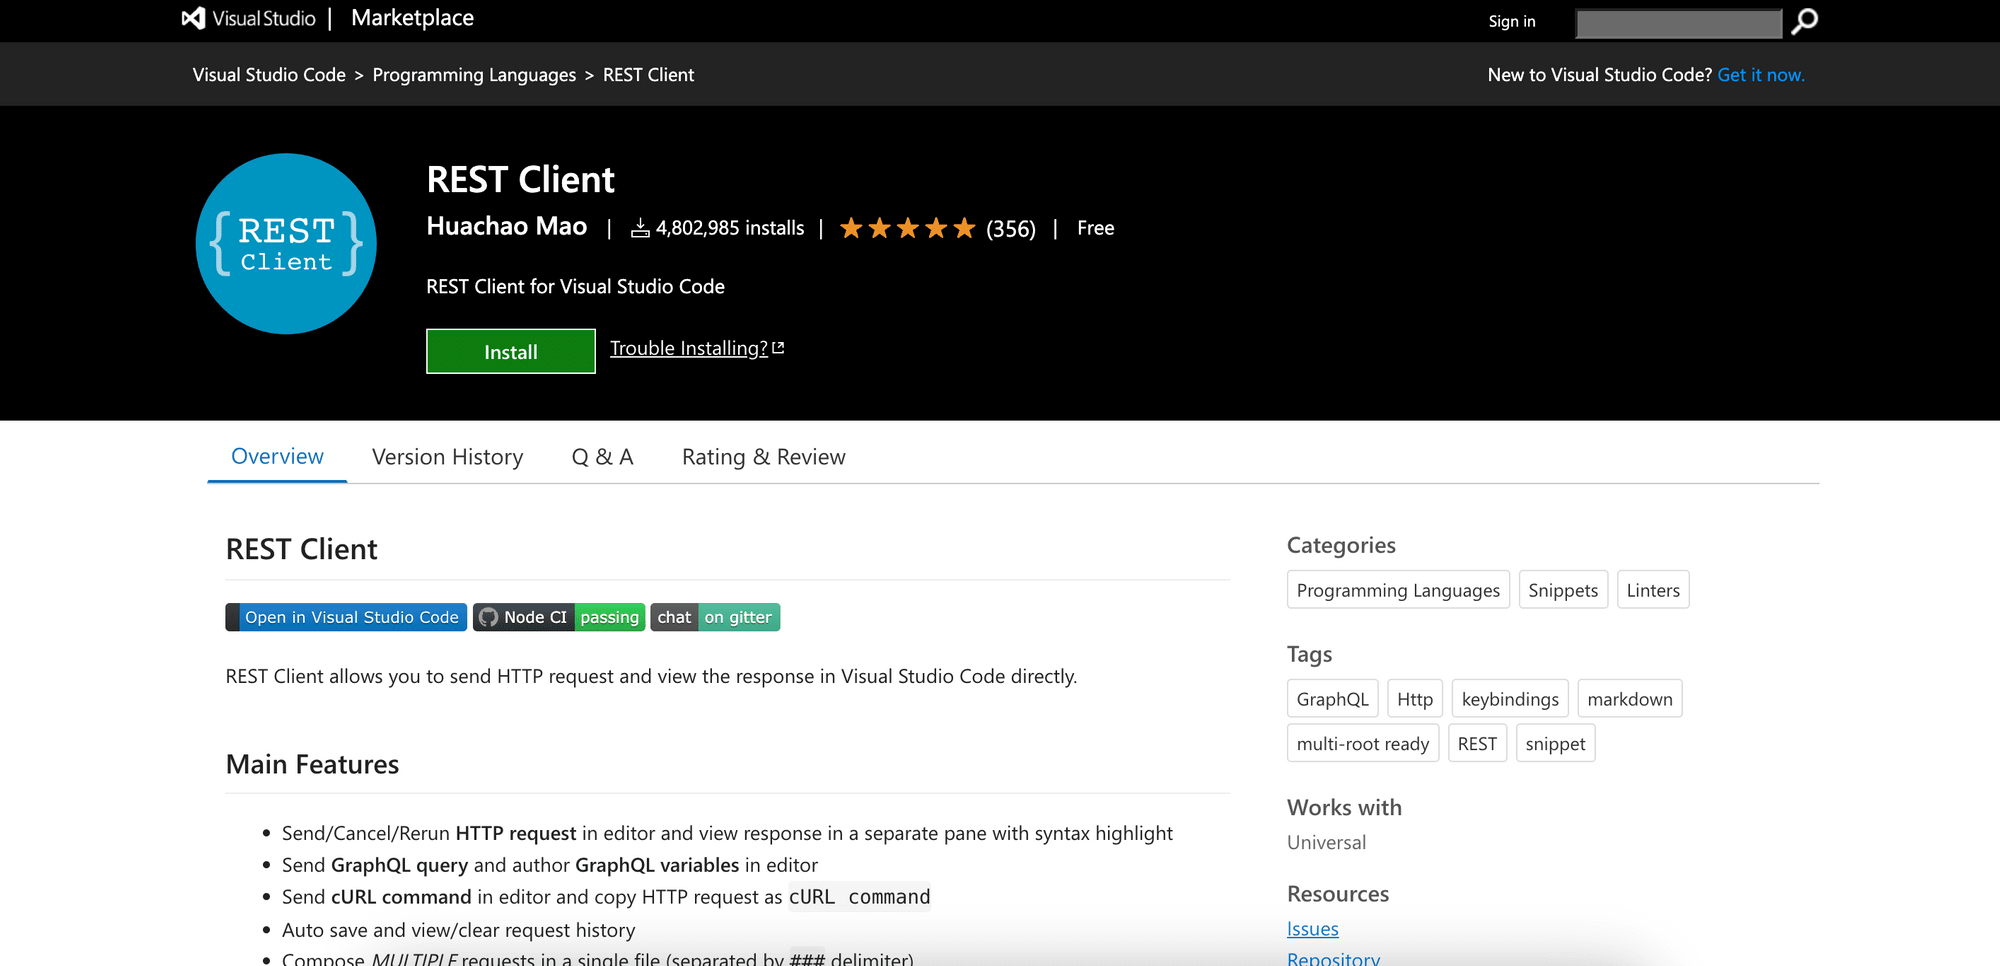This screenshot has width=2000, height=966.
Task: Open the Q & A tab
Action: (602, 457)
